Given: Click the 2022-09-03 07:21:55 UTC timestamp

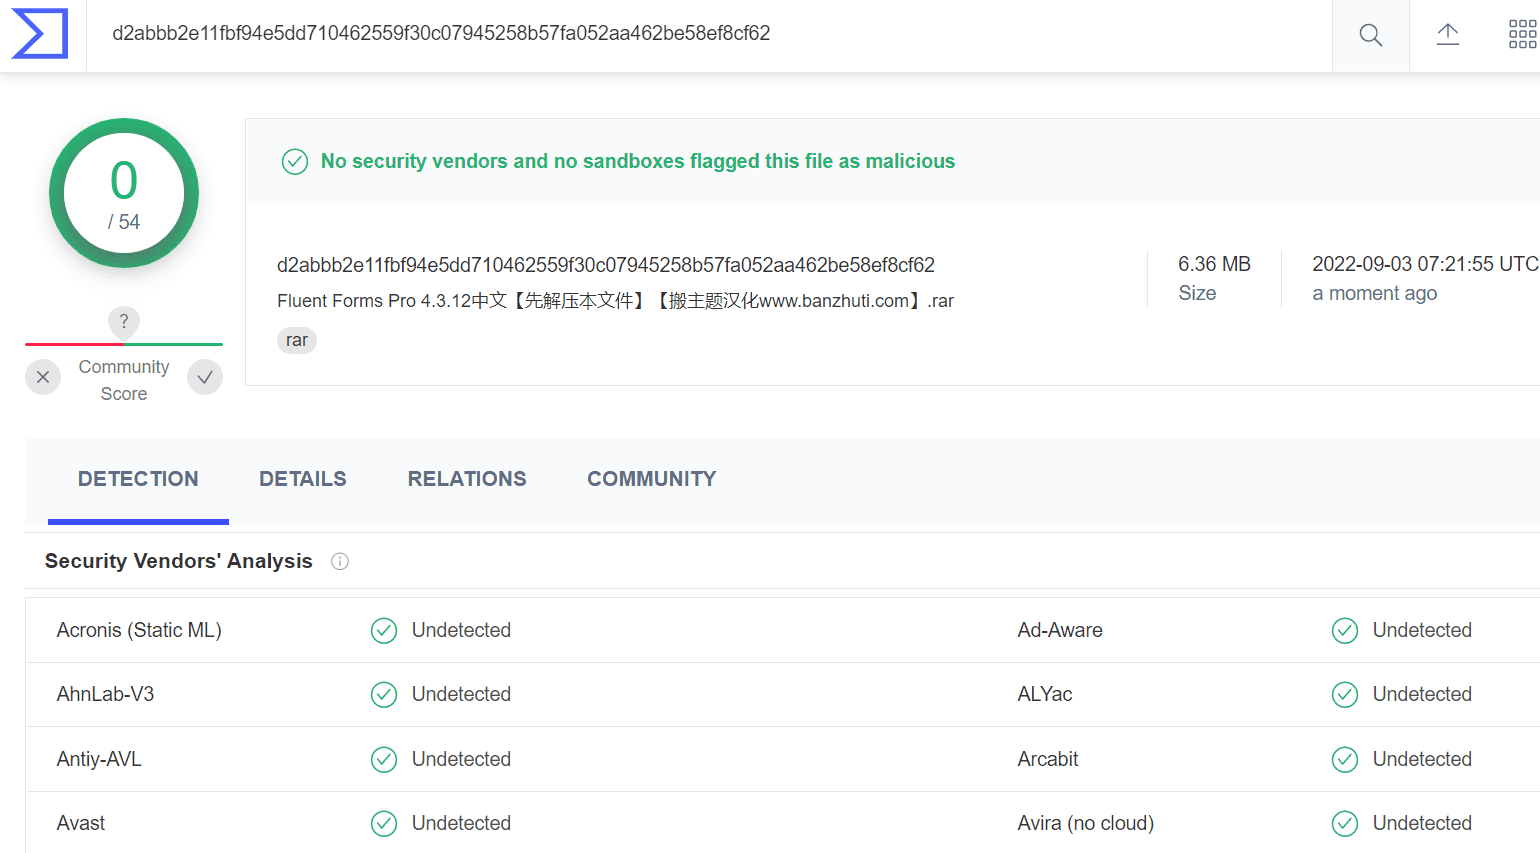Looking at the screenshot, I should pyautogui.click(x=1425, y=264).
